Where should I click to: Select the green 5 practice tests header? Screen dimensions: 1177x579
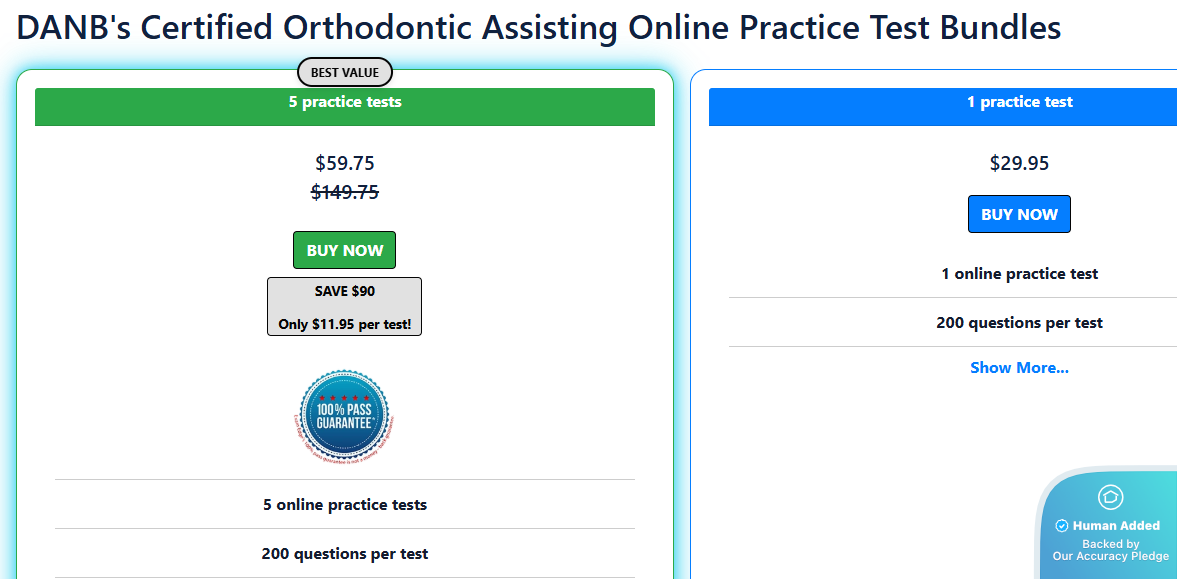[345, 106]
